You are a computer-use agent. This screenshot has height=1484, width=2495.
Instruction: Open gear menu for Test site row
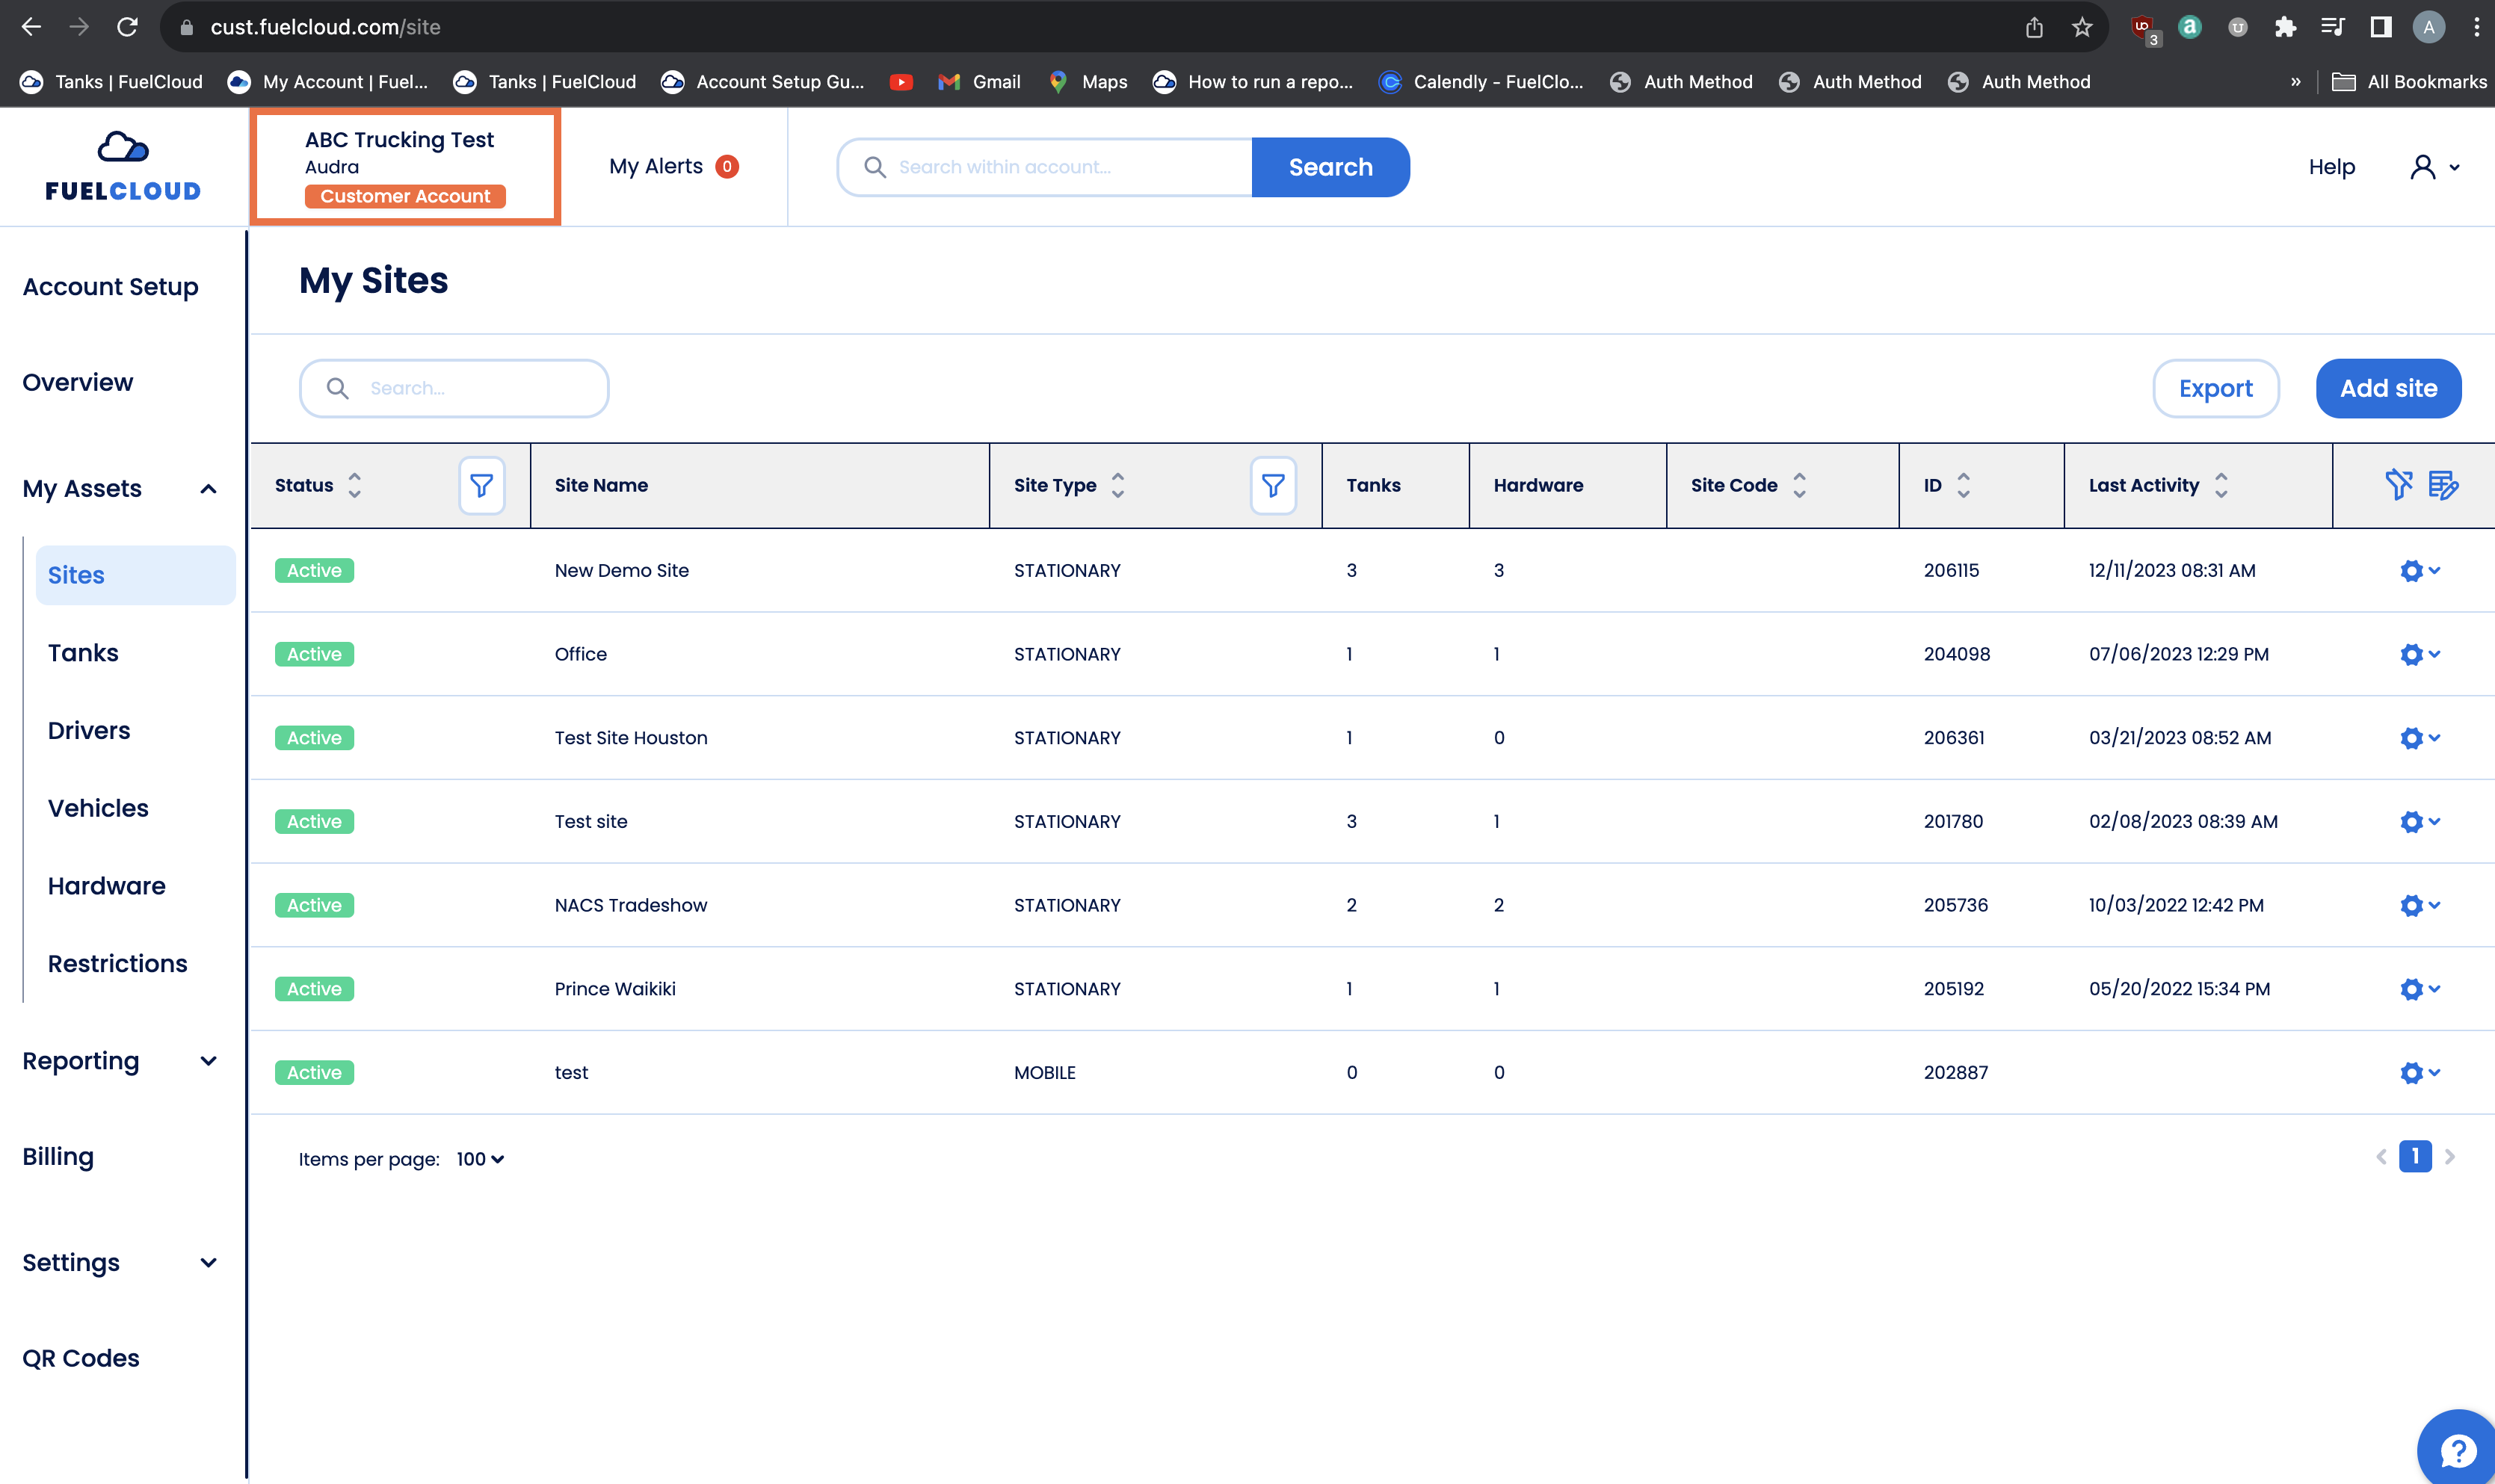[x=2419, y=822]
